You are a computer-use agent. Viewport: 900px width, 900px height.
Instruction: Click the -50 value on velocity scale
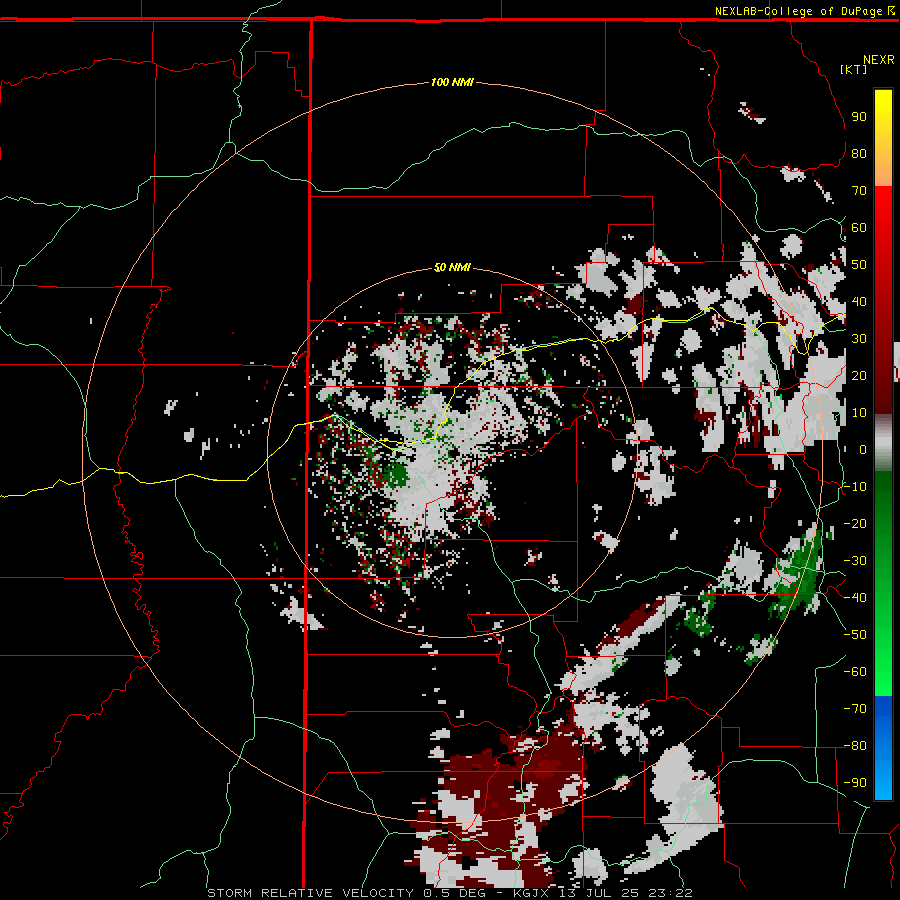click(x=855, y=635)
